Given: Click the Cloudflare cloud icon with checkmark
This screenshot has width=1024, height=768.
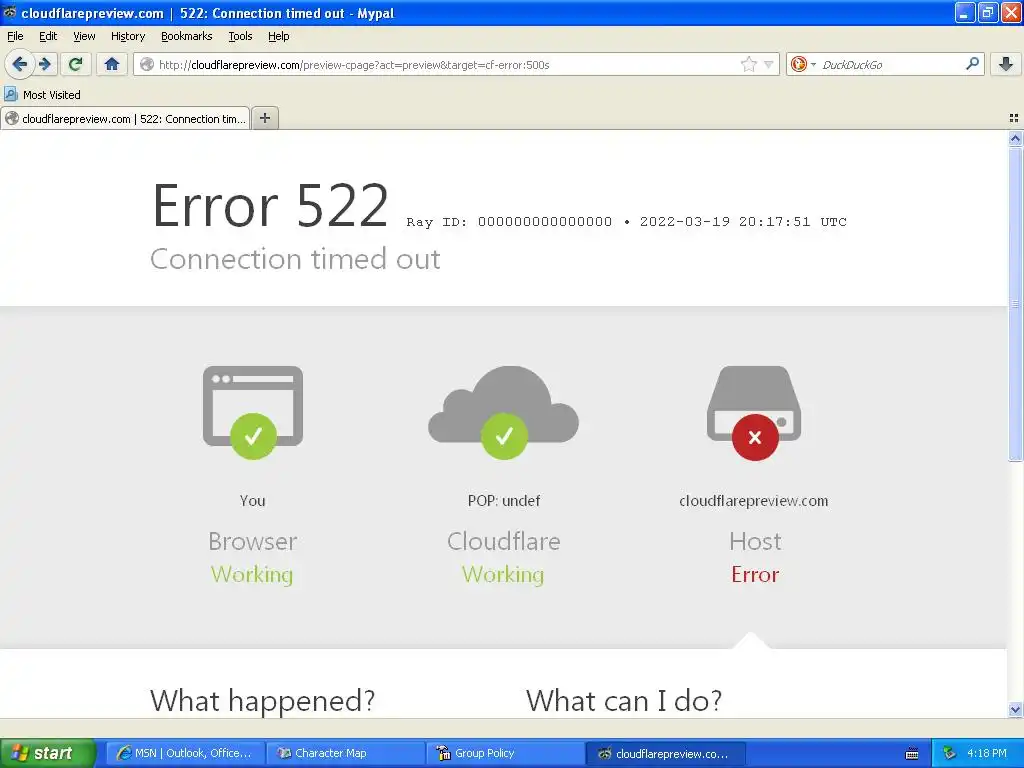Looking at the screenshot, I should coord(503,412).
